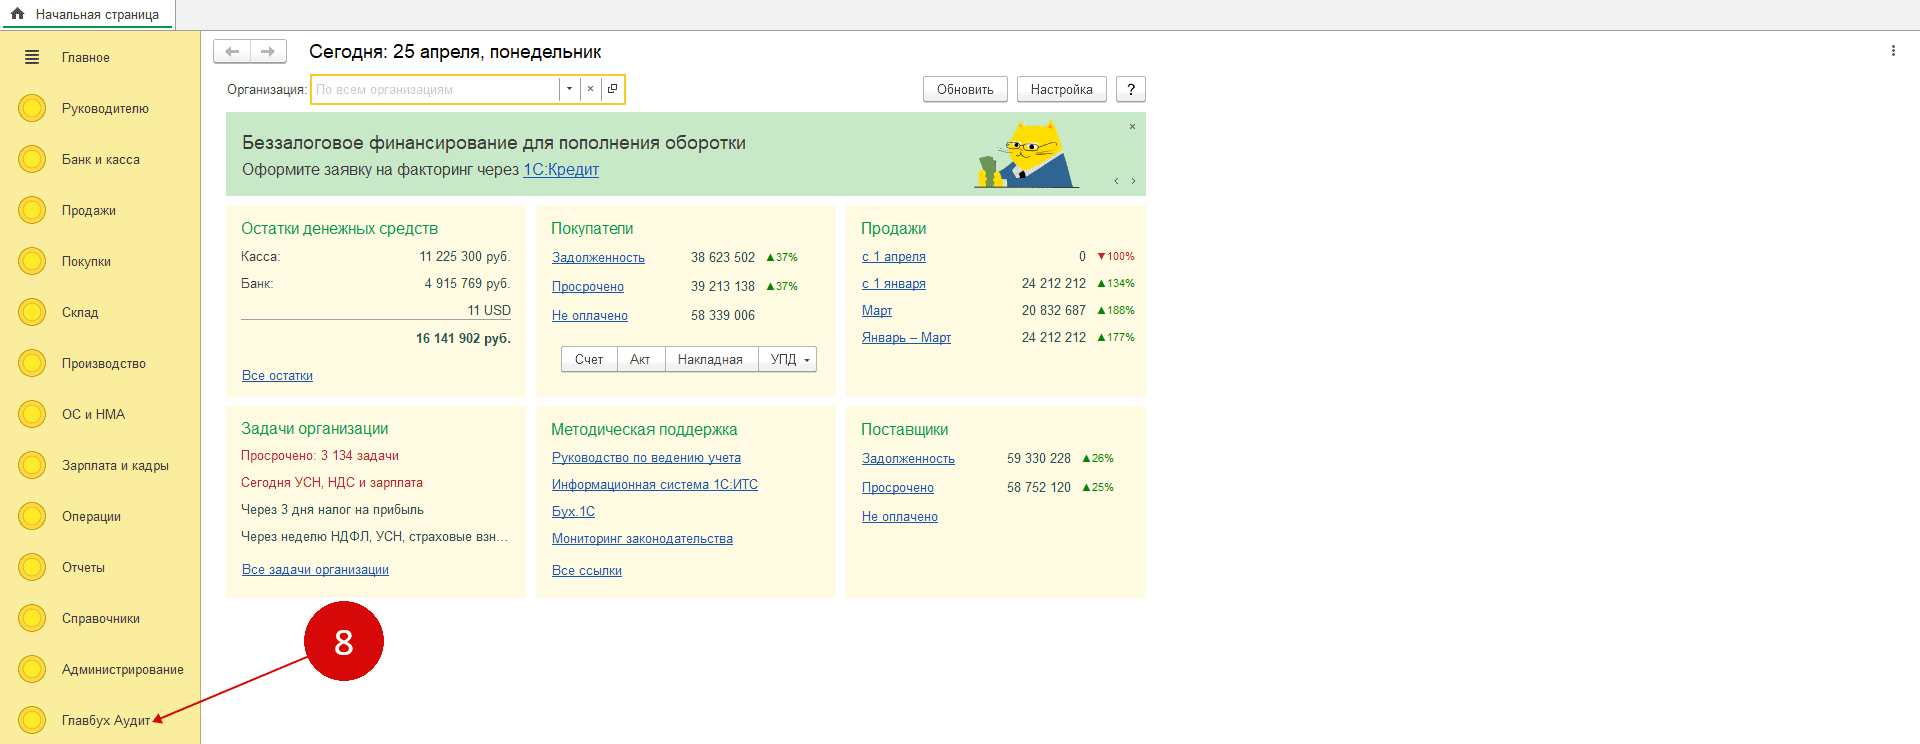Close the factoring banner
Image resolution: width=1920 pixels, height=744 pixels.
[x=1132, y=127]
